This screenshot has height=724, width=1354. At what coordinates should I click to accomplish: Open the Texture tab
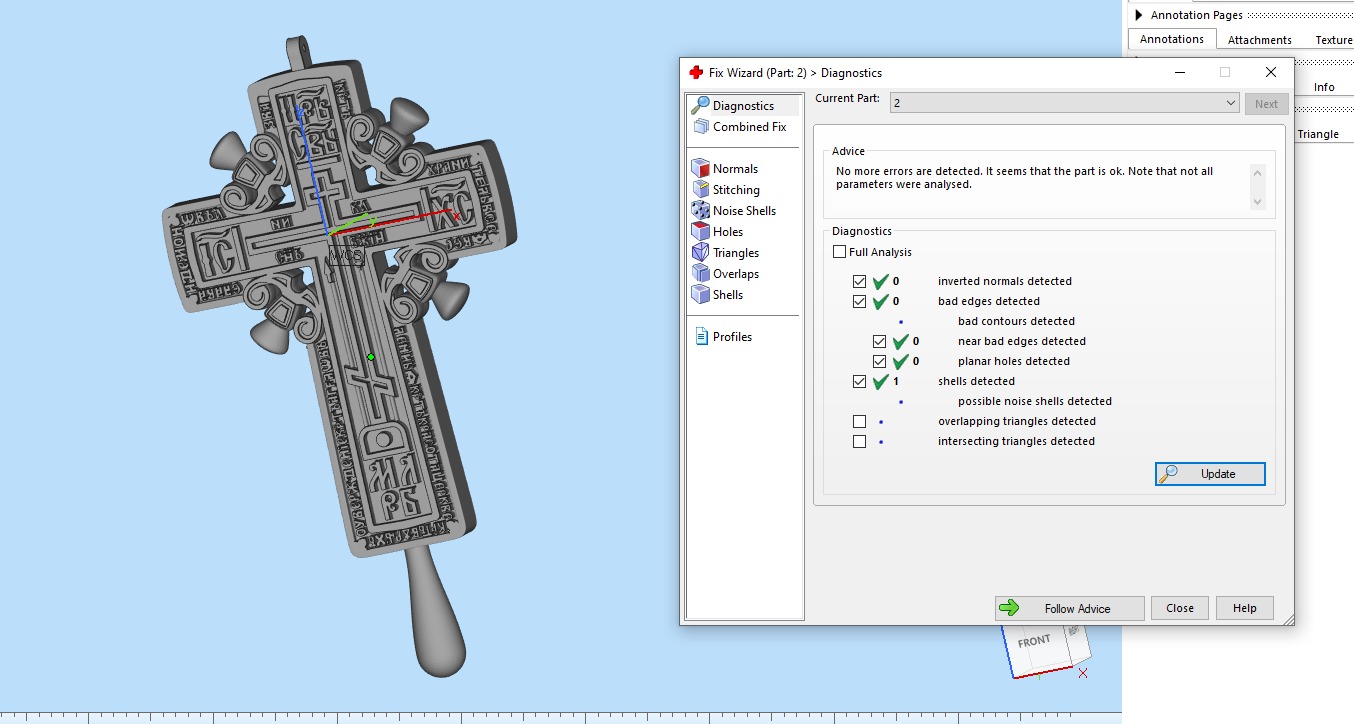[x=1333, y=40]
